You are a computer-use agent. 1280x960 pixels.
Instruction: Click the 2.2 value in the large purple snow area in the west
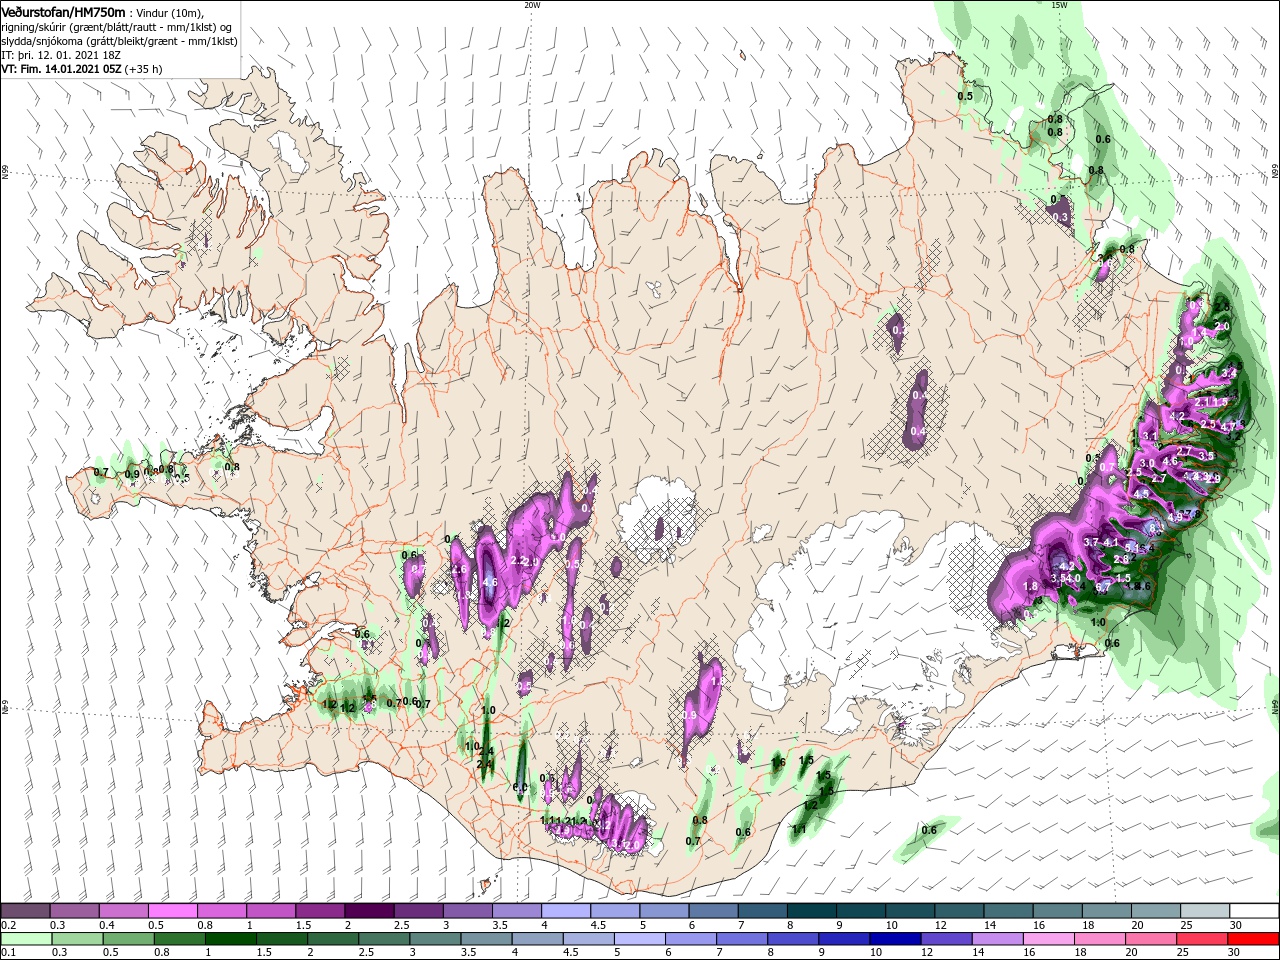[x=518, y=561]
